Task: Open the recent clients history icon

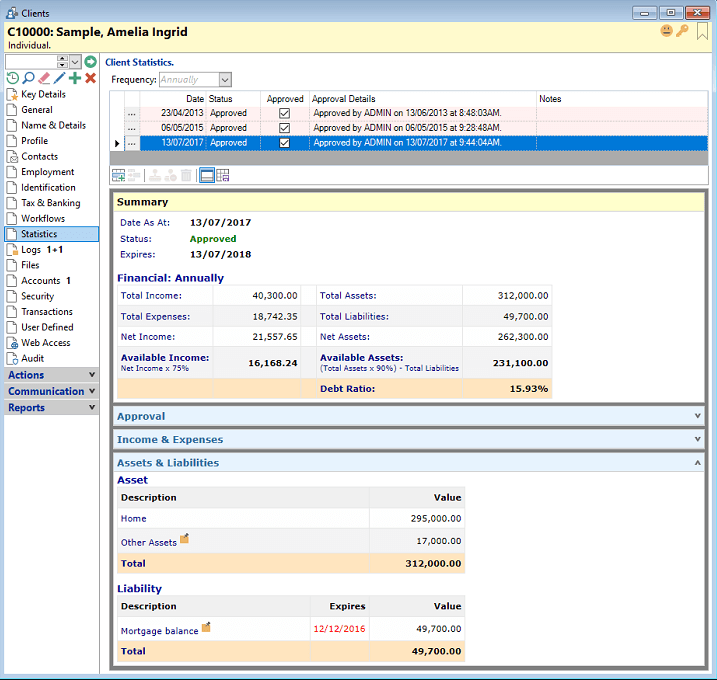Action: coord(13,78)
